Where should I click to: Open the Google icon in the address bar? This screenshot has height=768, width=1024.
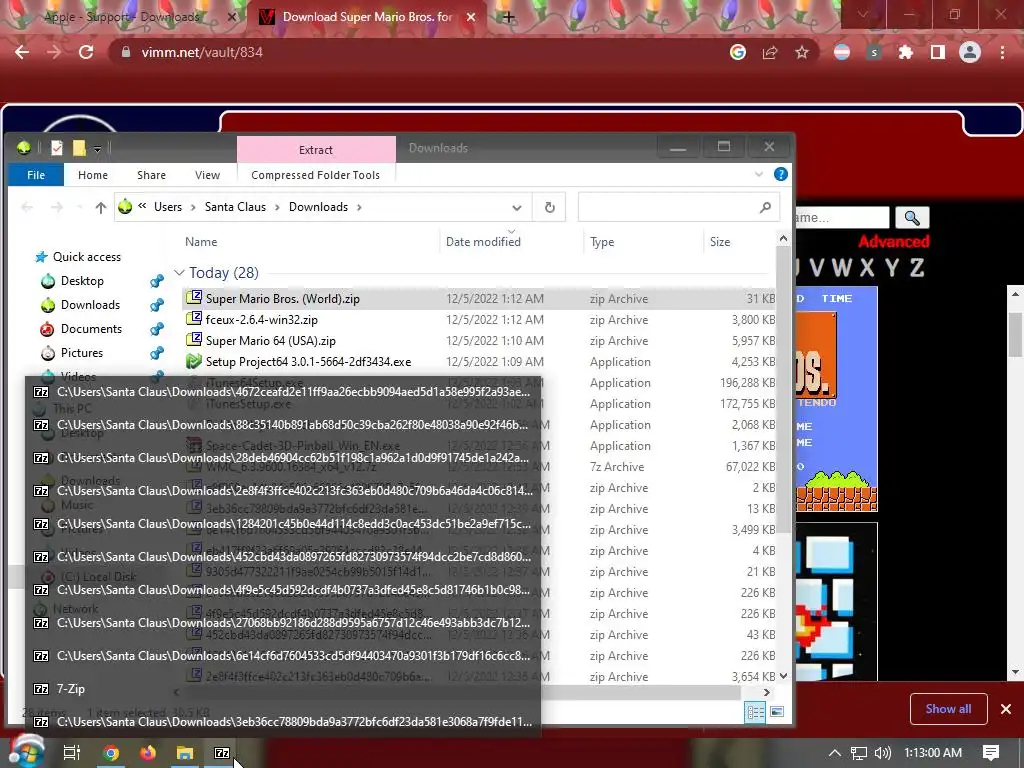738,52
